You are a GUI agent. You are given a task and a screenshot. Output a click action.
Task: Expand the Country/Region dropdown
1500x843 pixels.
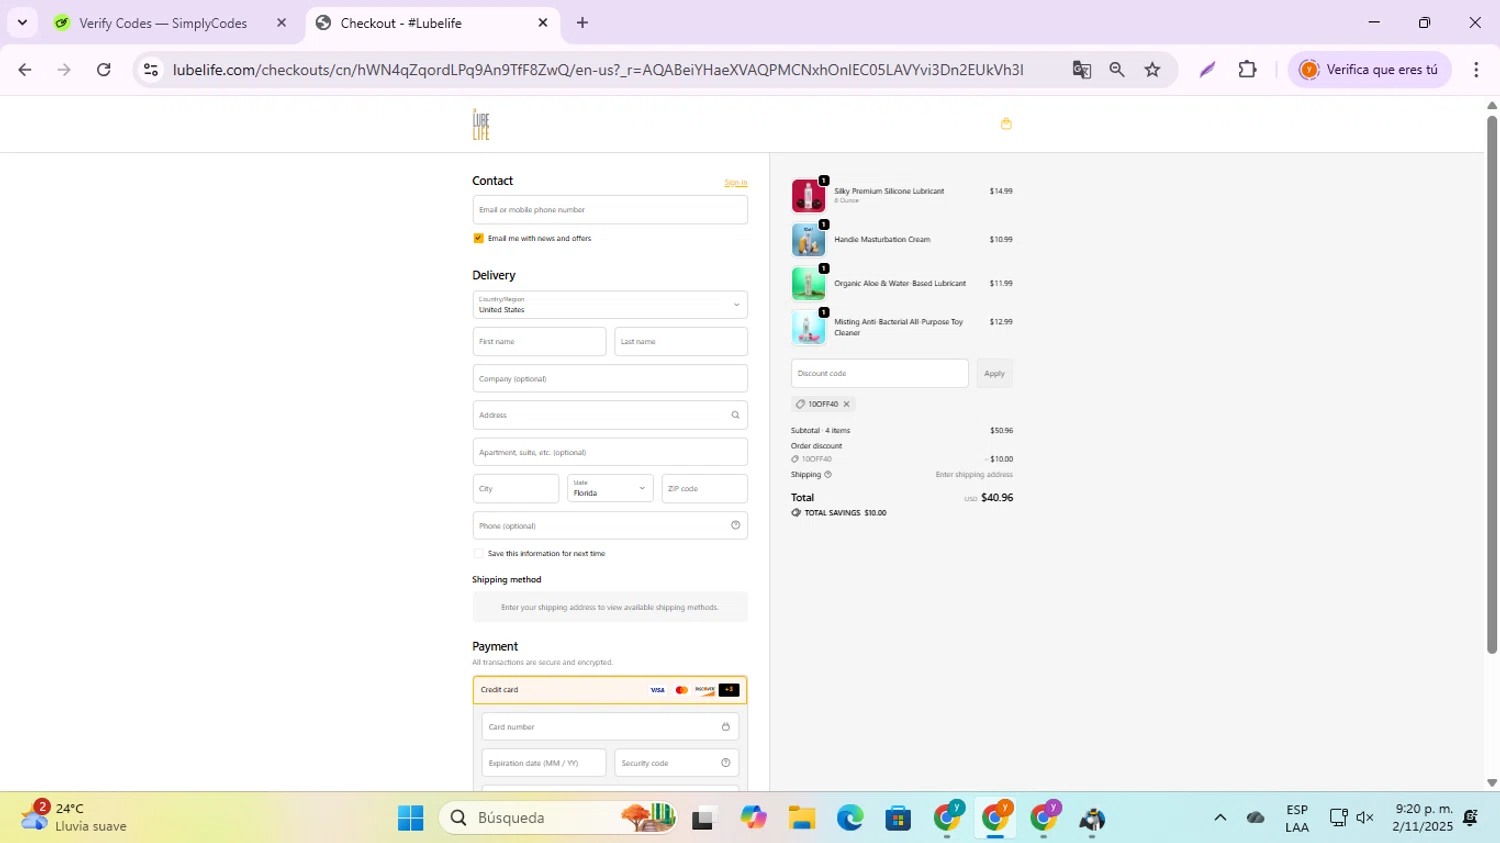tap(610, 305)
